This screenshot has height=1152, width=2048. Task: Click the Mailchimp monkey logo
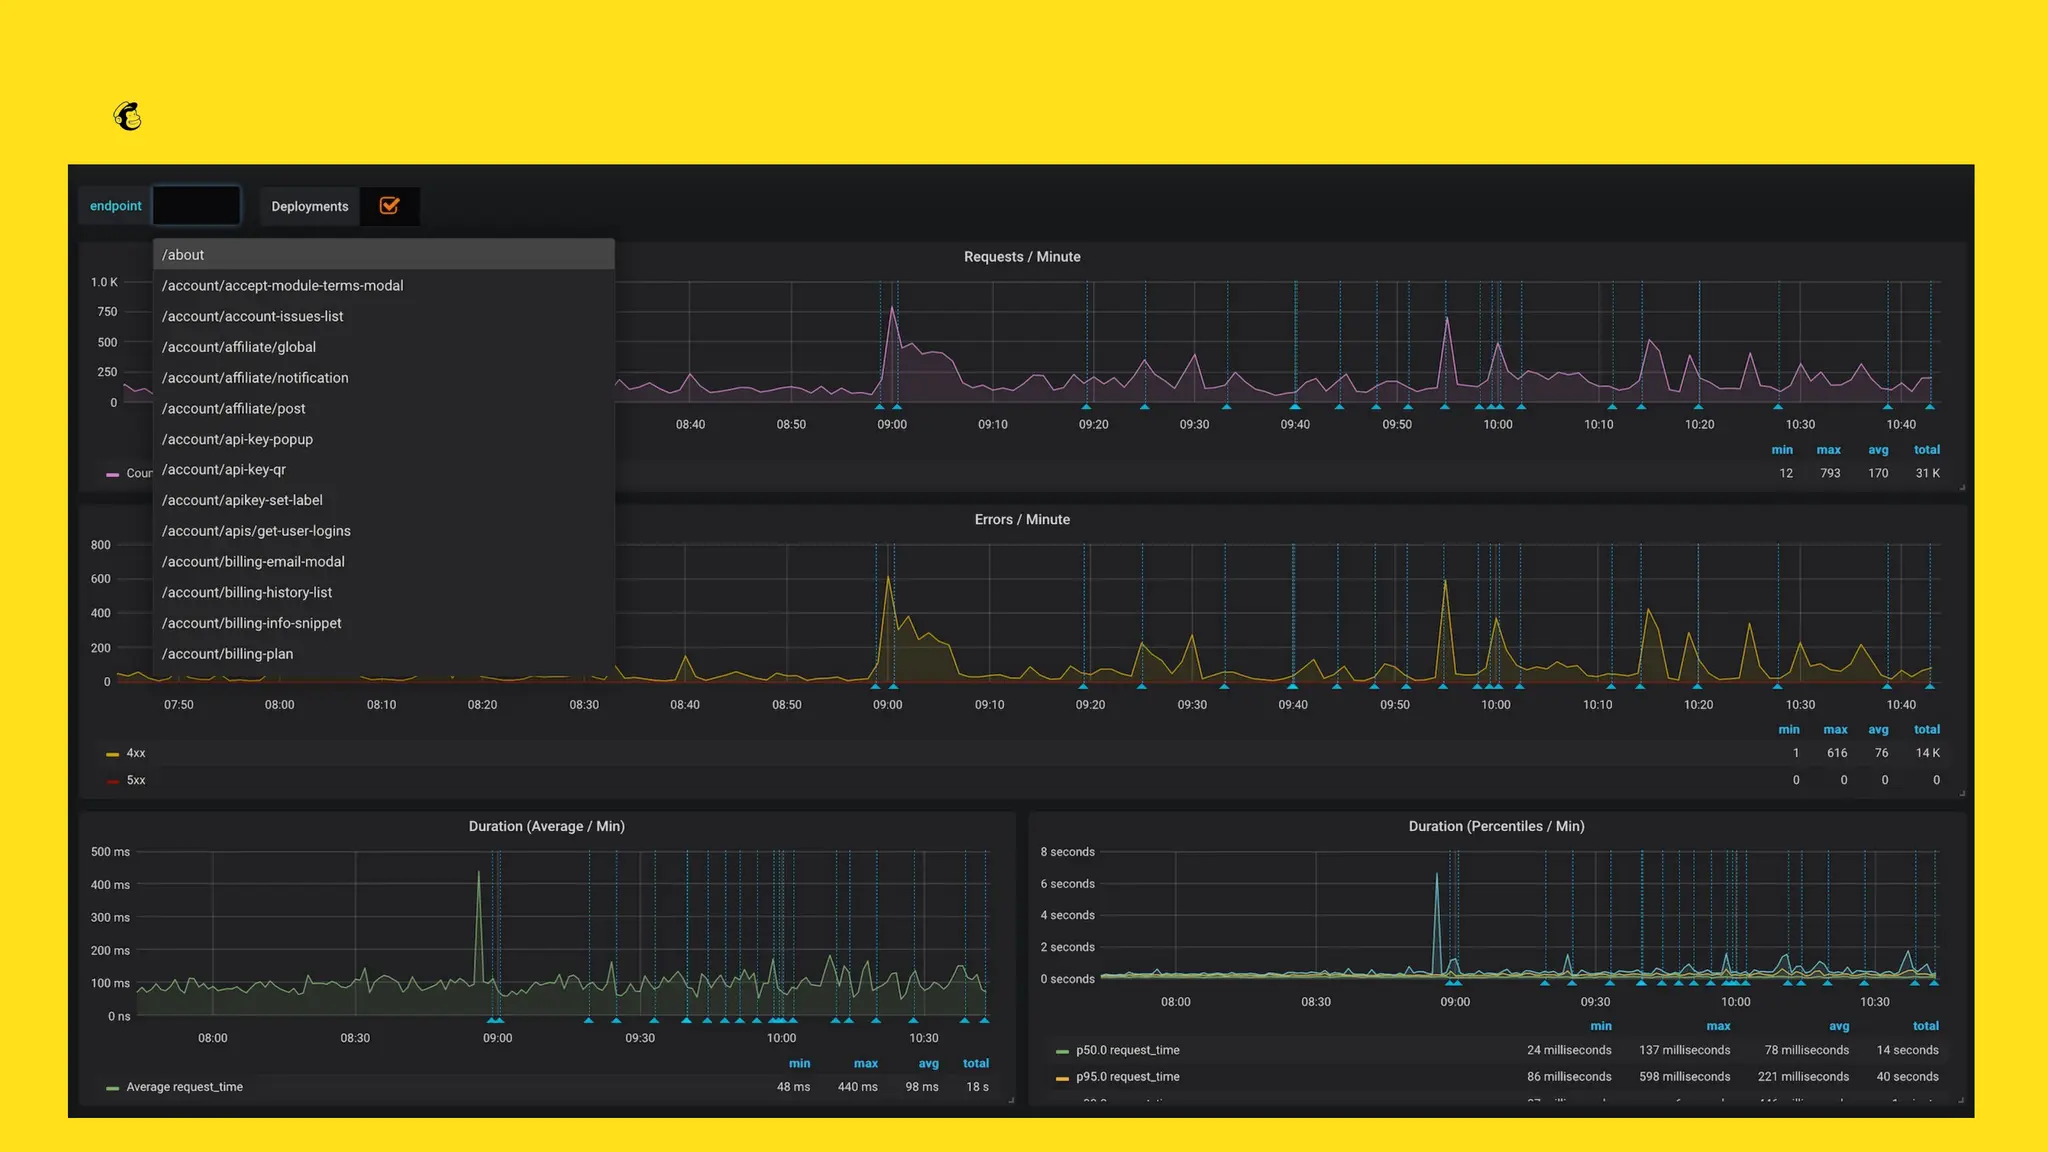point(127,117)
